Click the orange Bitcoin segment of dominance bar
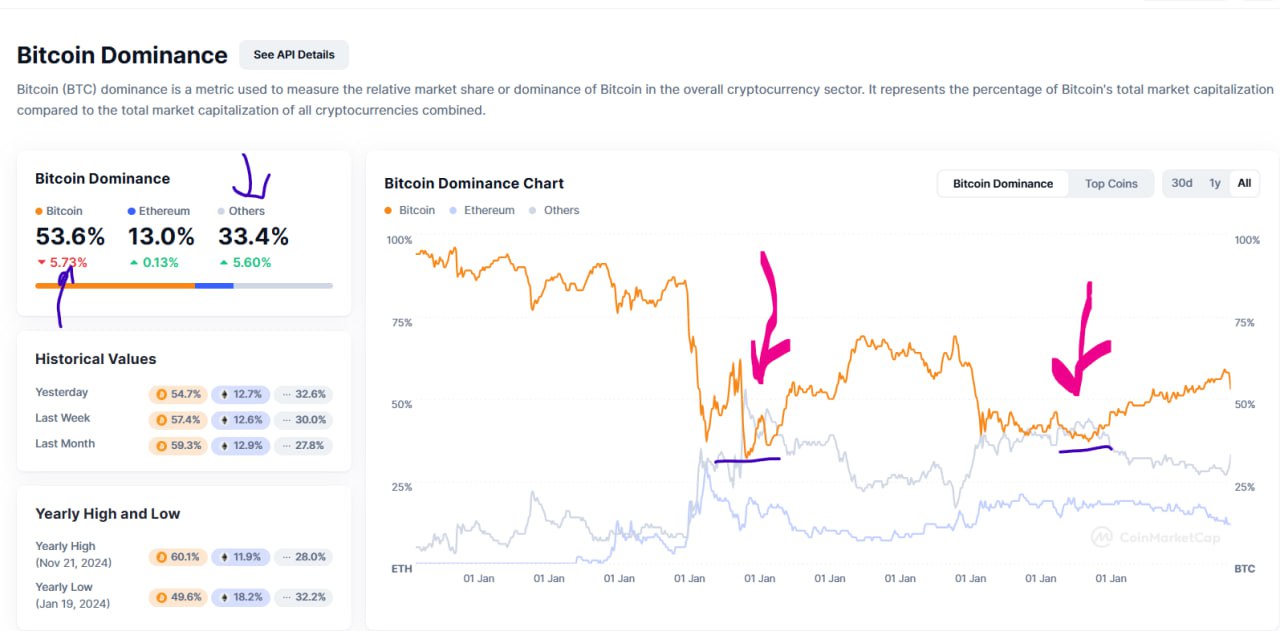The image size is (1280, 631). (x=115, y=286)
